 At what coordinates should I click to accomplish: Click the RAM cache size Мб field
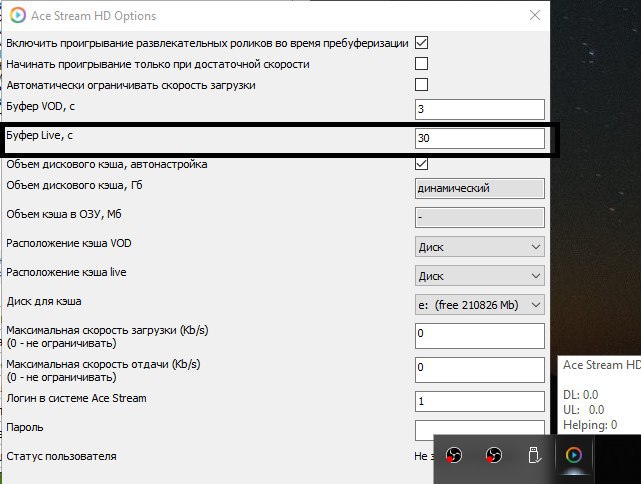[x=480, y=217]
